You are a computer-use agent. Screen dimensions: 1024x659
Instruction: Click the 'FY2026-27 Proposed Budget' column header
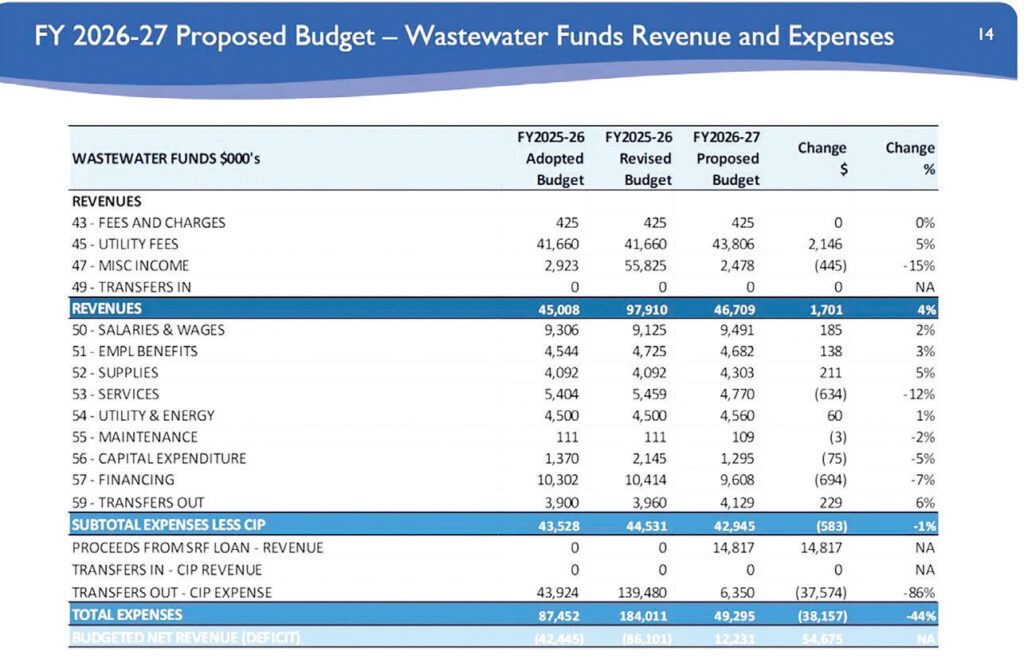(x=726, y=159)
